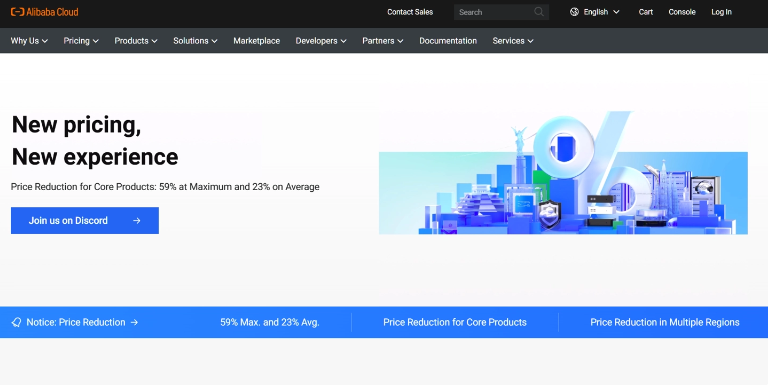The height and width of the screenshot is (385, 771).
Task: Open the Products menu
Action: 136,41
